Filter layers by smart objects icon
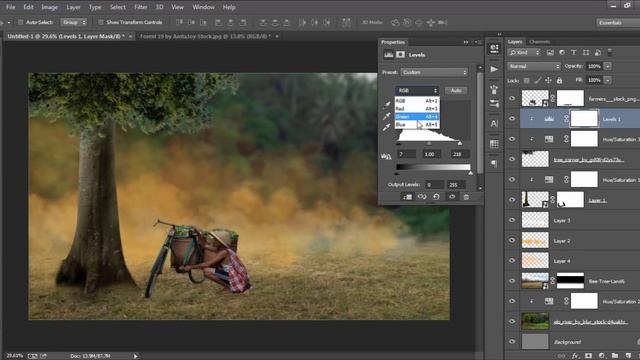This screenshot has height=360, width=640. tap(598, 53)
